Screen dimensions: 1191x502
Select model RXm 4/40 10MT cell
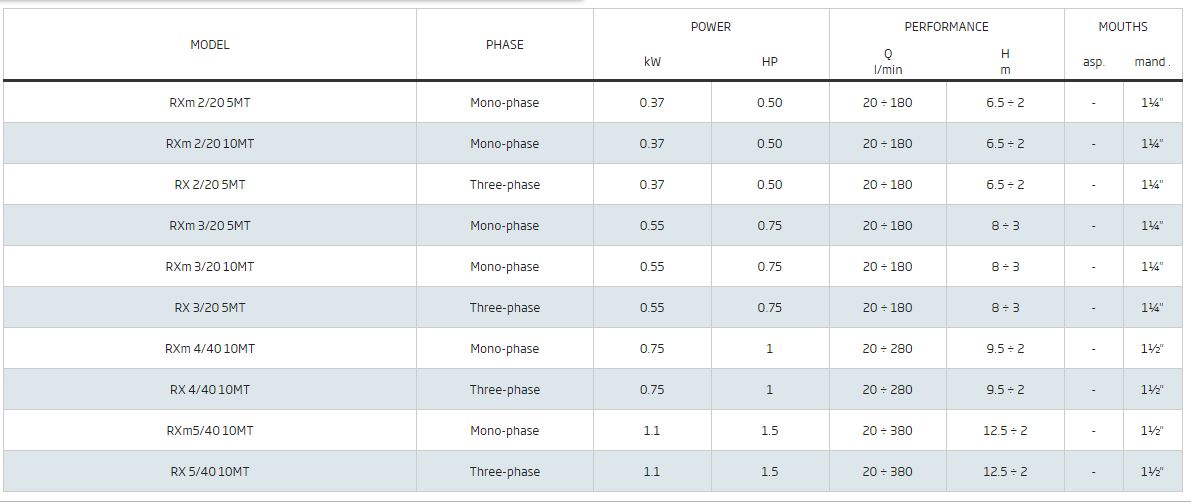pyautogui.click(x=210, y=349)
